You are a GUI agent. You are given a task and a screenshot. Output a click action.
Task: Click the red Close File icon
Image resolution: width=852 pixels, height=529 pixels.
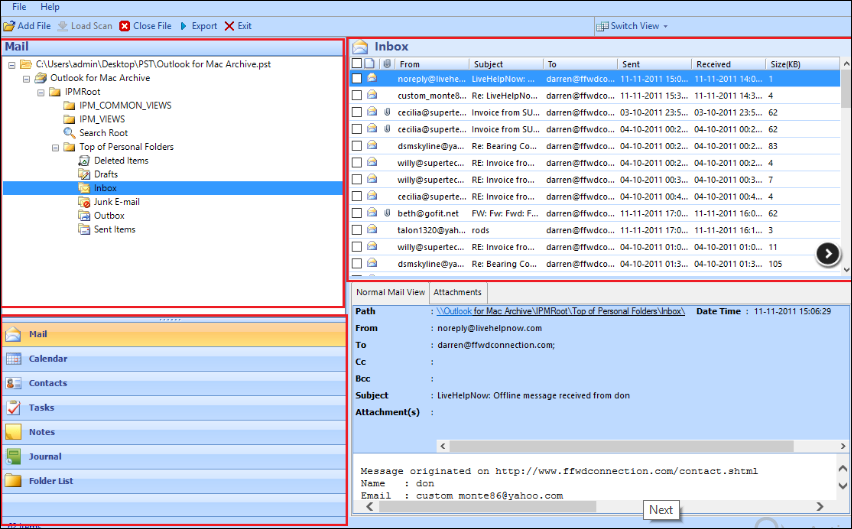(124, 26)
